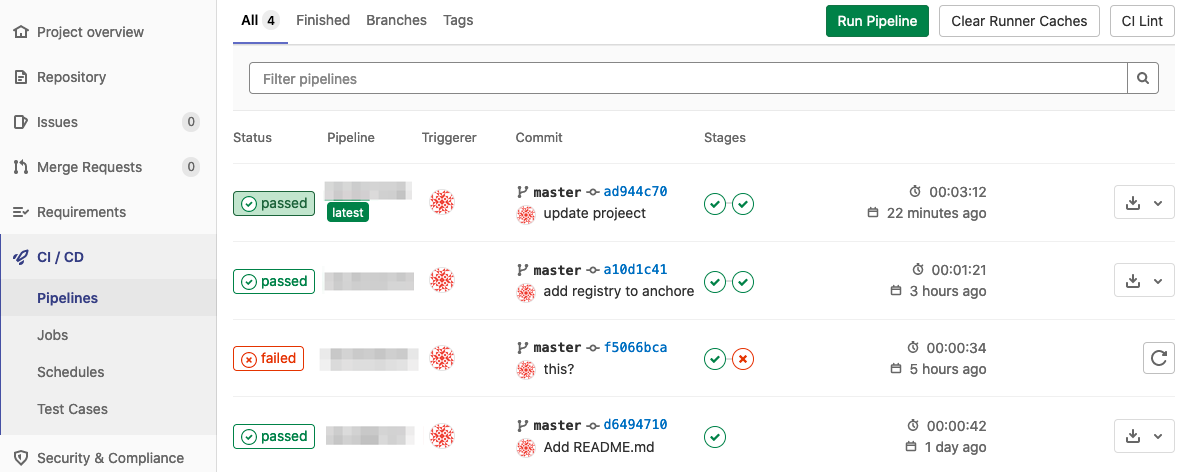Click the single passed stage icon for d6494710
Screen dimensions: 1190x472
[x=715, y=437]
